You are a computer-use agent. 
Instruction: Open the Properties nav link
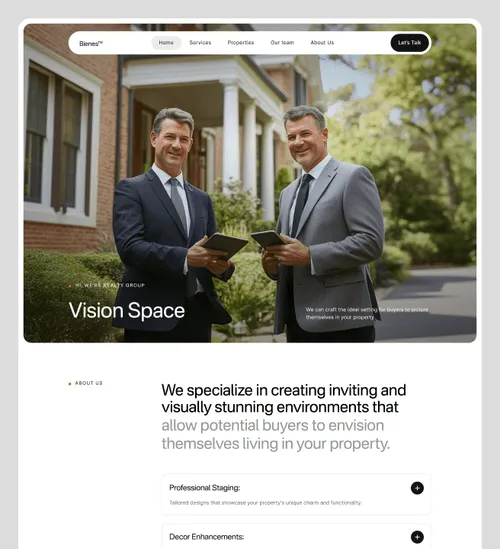[x=241, y=43]
